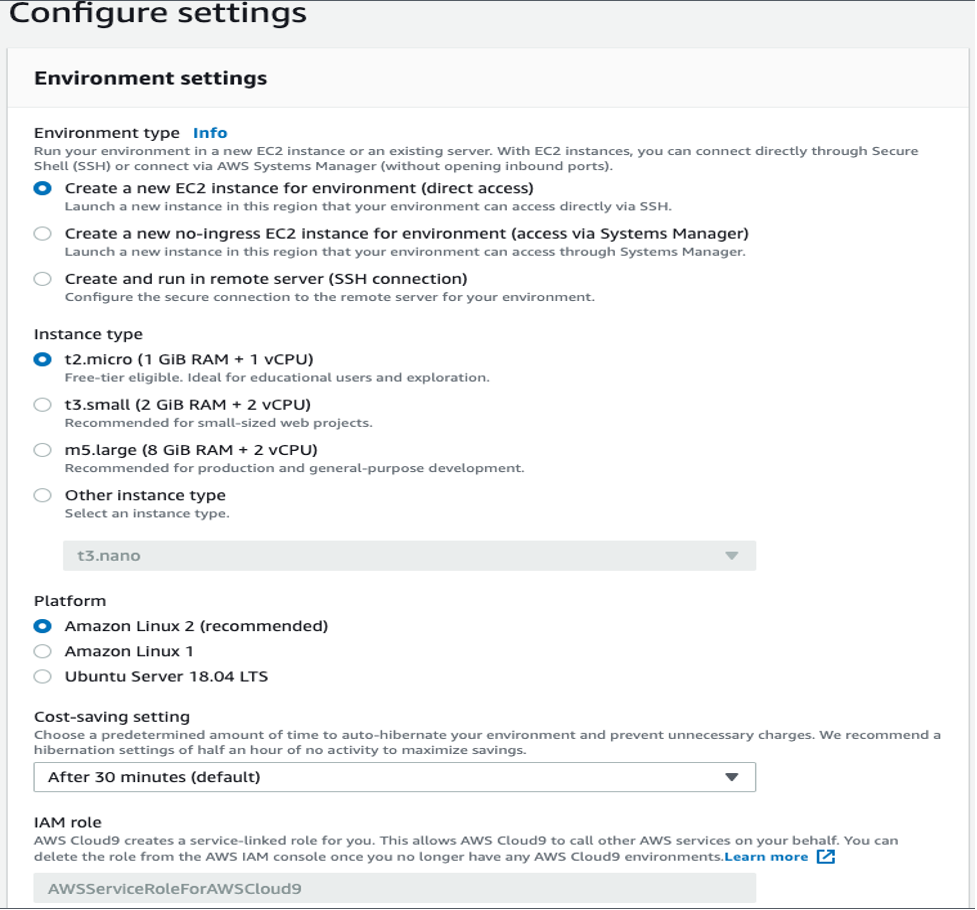
Task: Open After 30 minutes default selector
Action: (395, 777)
